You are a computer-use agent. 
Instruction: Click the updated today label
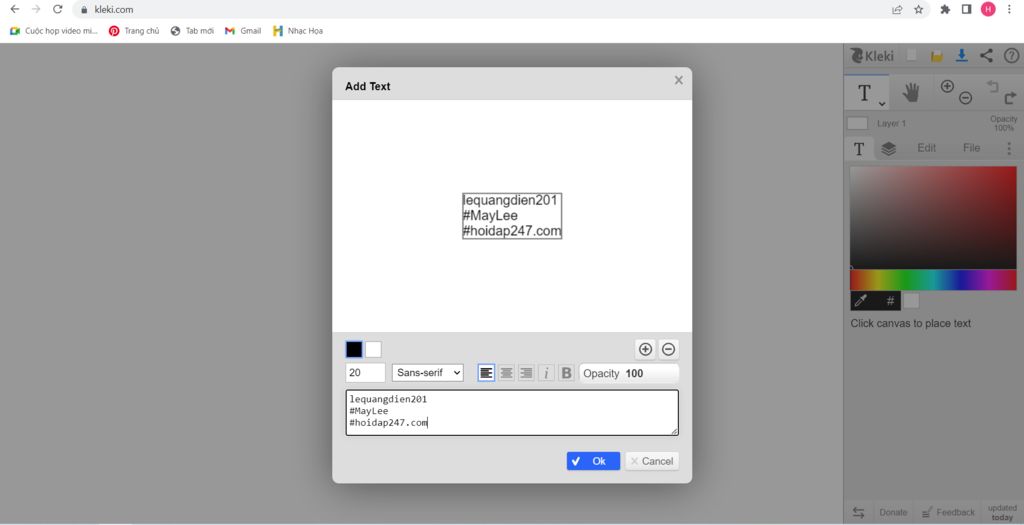click(x=1002, y=513)
